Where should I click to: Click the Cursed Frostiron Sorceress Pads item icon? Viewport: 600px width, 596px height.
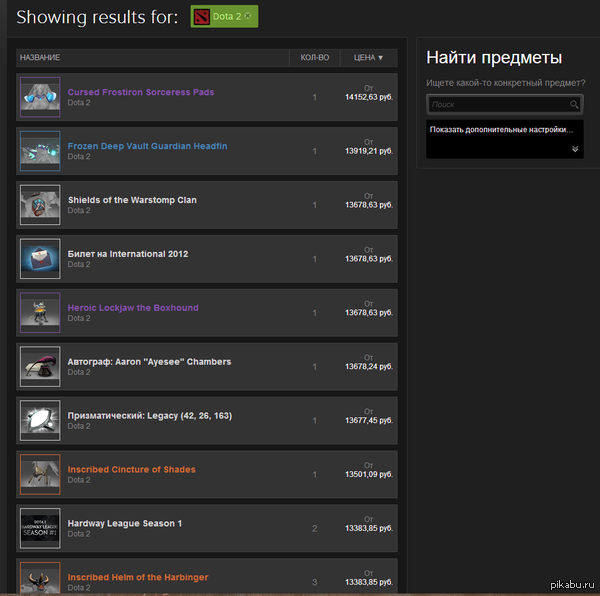tap(40, 97)
